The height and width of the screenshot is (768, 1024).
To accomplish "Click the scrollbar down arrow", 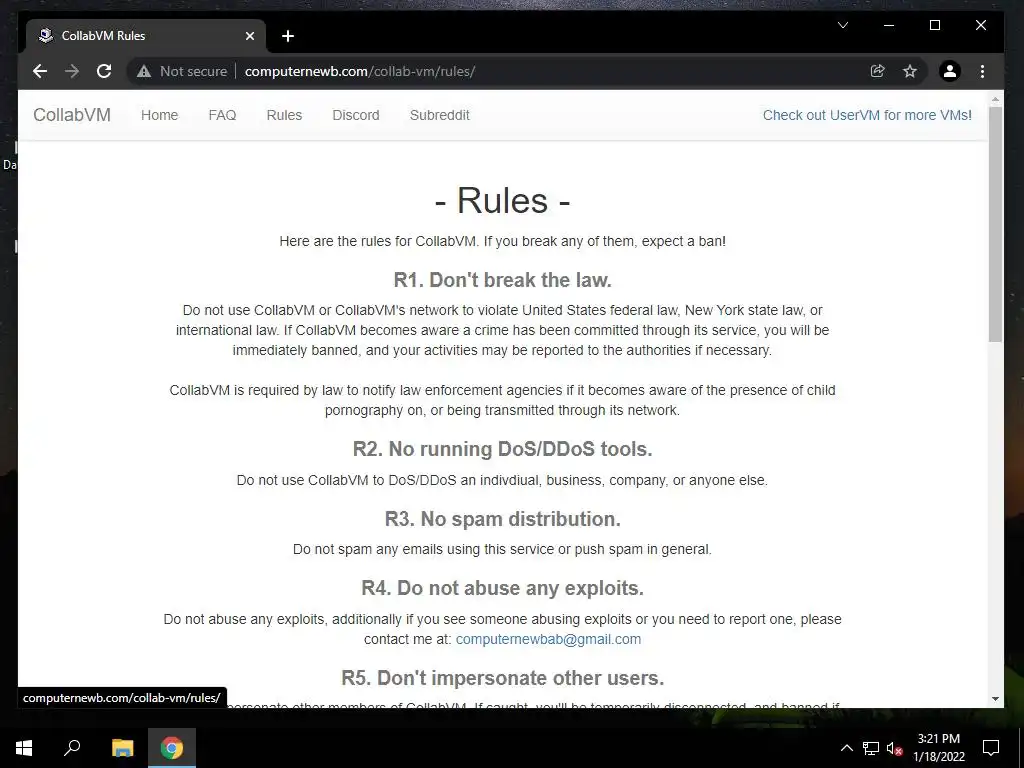I will coord(995,699).
